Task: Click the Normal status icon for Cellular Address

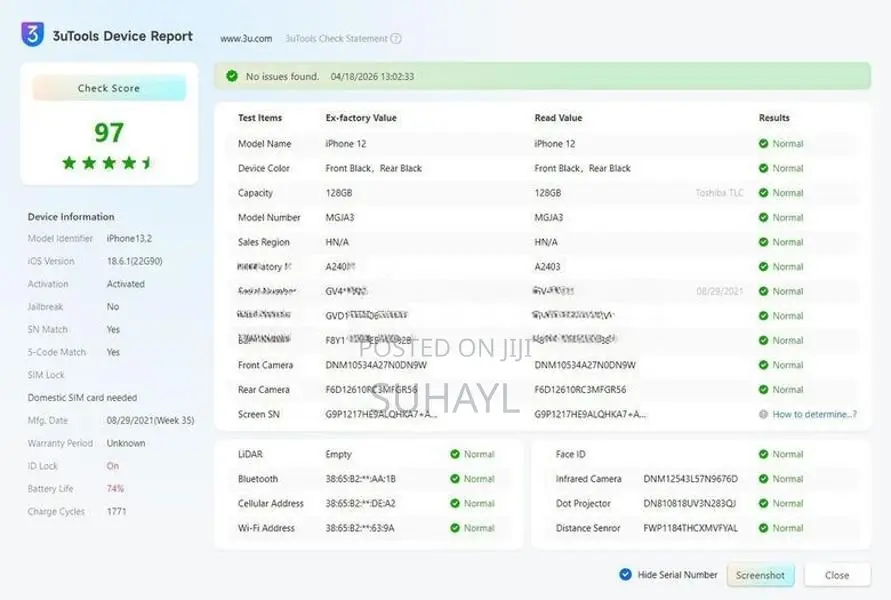Action: click(455, 503)
